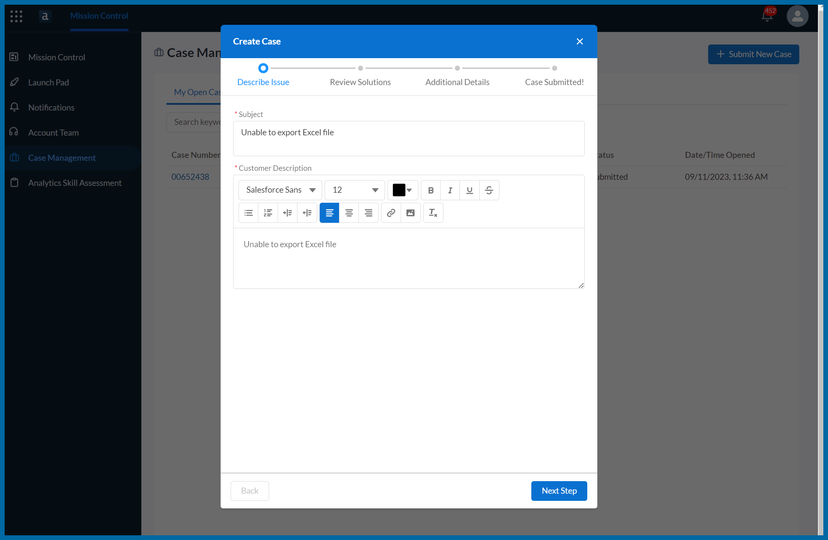This screenshot has height=540, width=828.
Task: Insert an image into description
Action: click(410, 213)
